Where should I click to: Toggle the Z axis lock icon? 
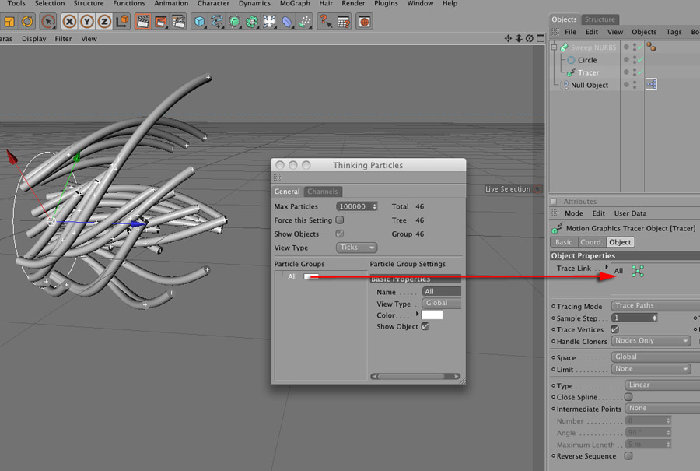click(x=104, y=21)
